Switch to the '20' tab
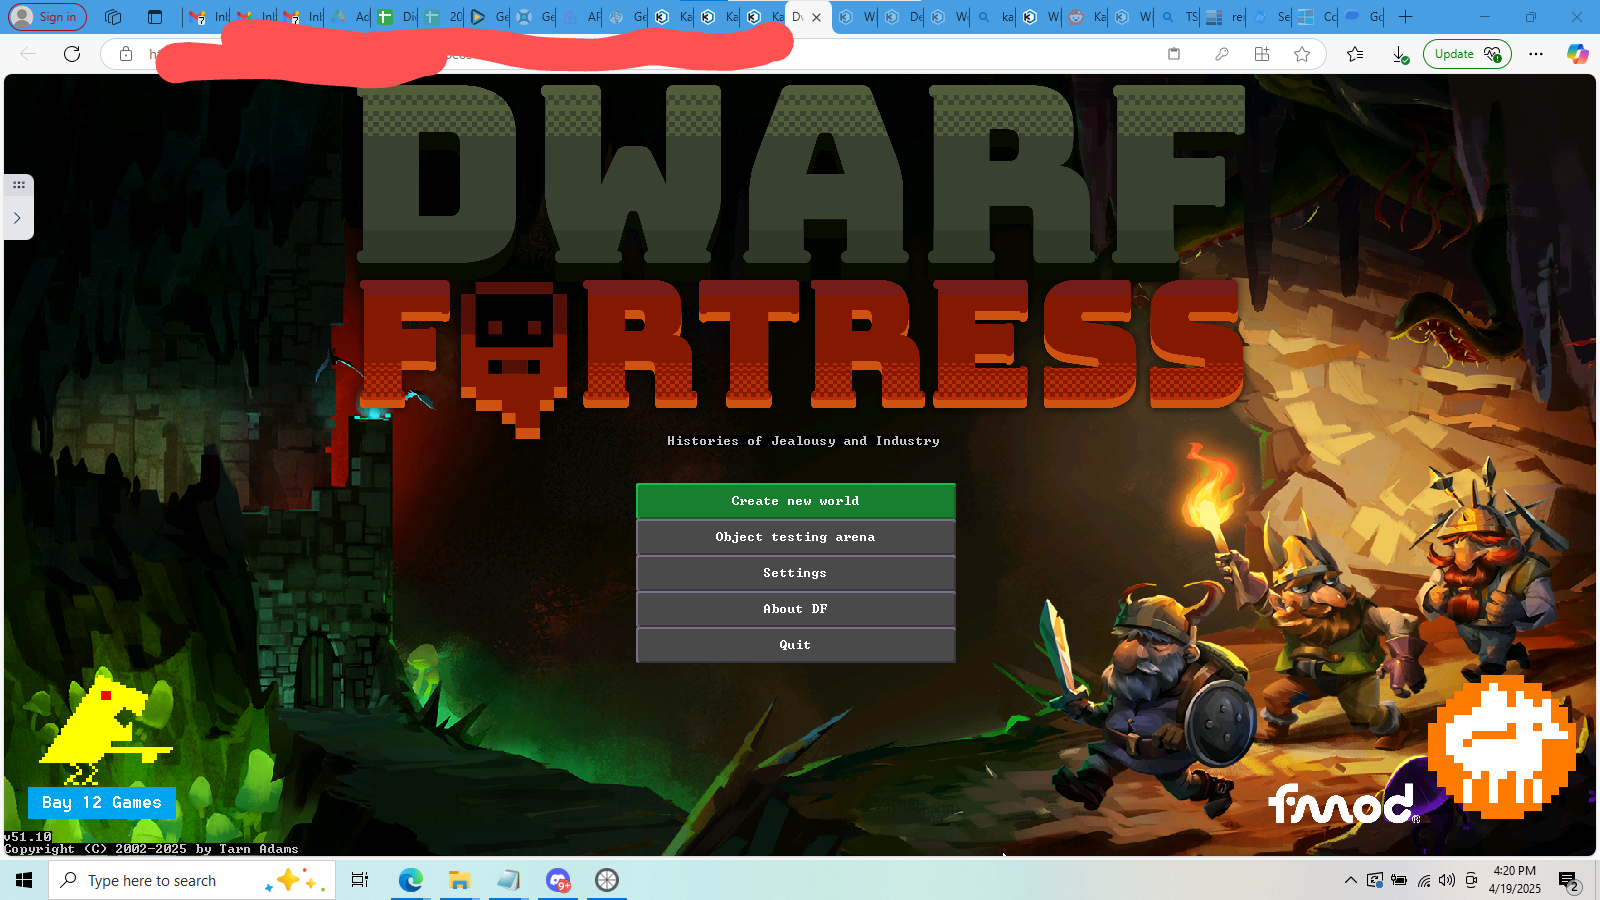Image resolution: width=1600 pixels, height=900 pixels. tap(442, 17)
